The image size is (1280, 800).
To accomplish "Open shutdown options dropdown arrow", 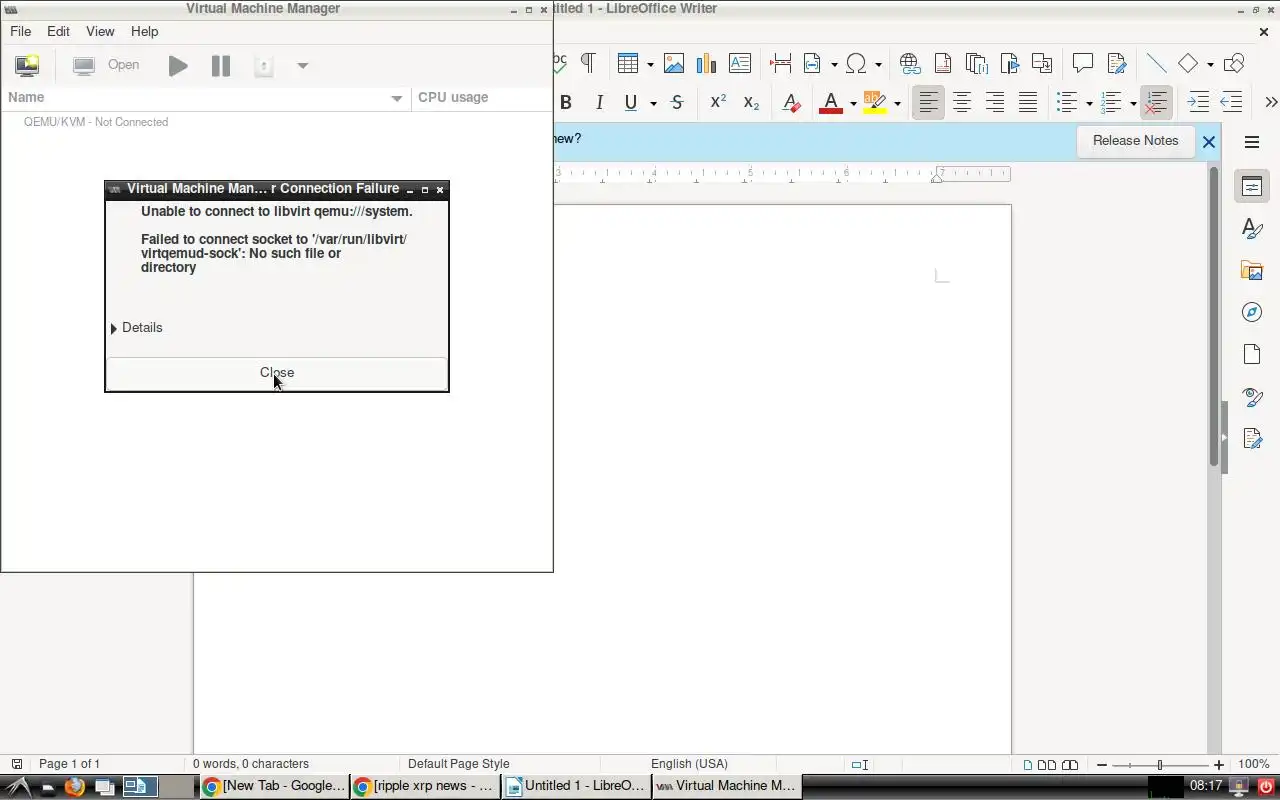I will [302, 66].
